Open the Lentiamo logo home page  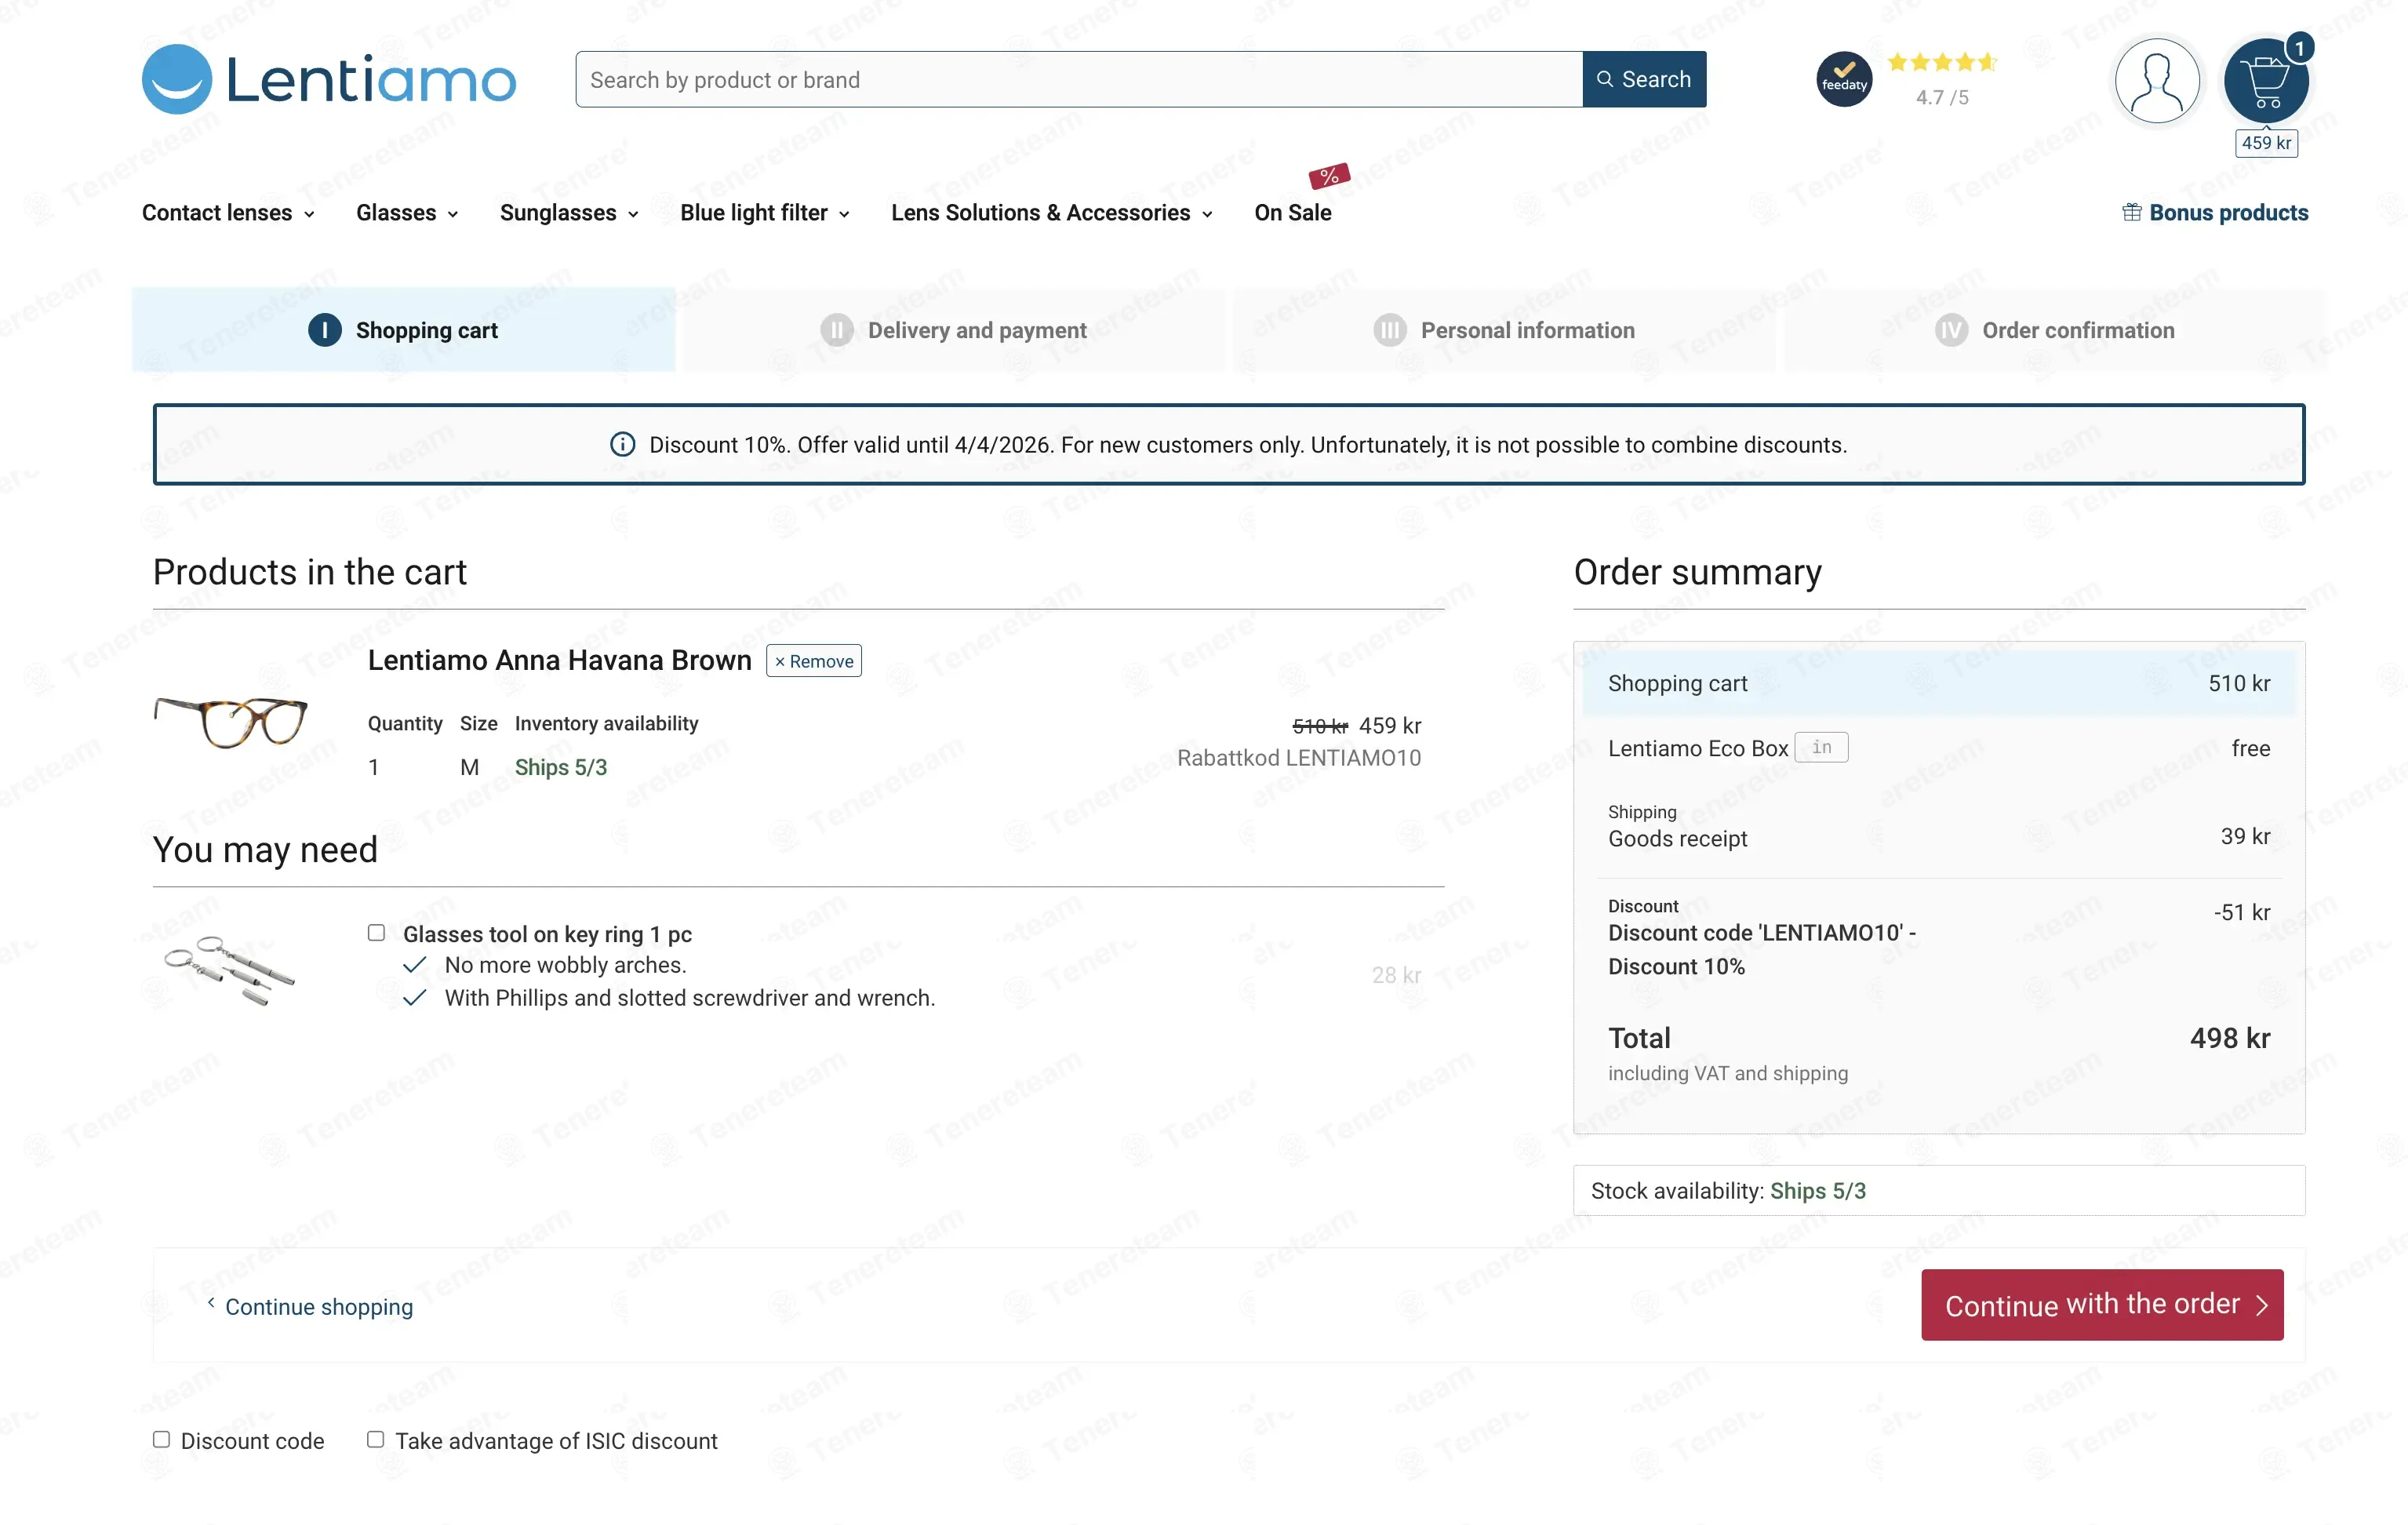(329, 79)
